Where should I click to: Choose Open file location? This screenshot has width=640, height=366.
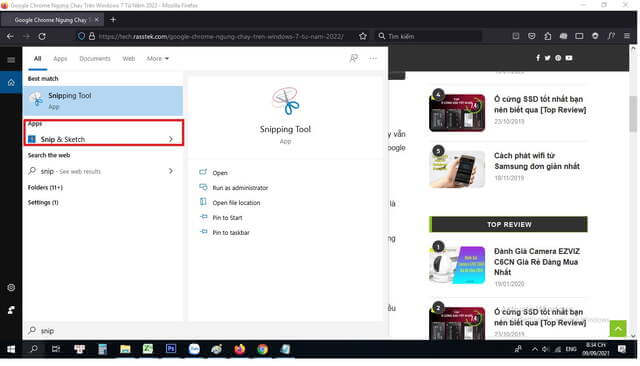[236, 202]
